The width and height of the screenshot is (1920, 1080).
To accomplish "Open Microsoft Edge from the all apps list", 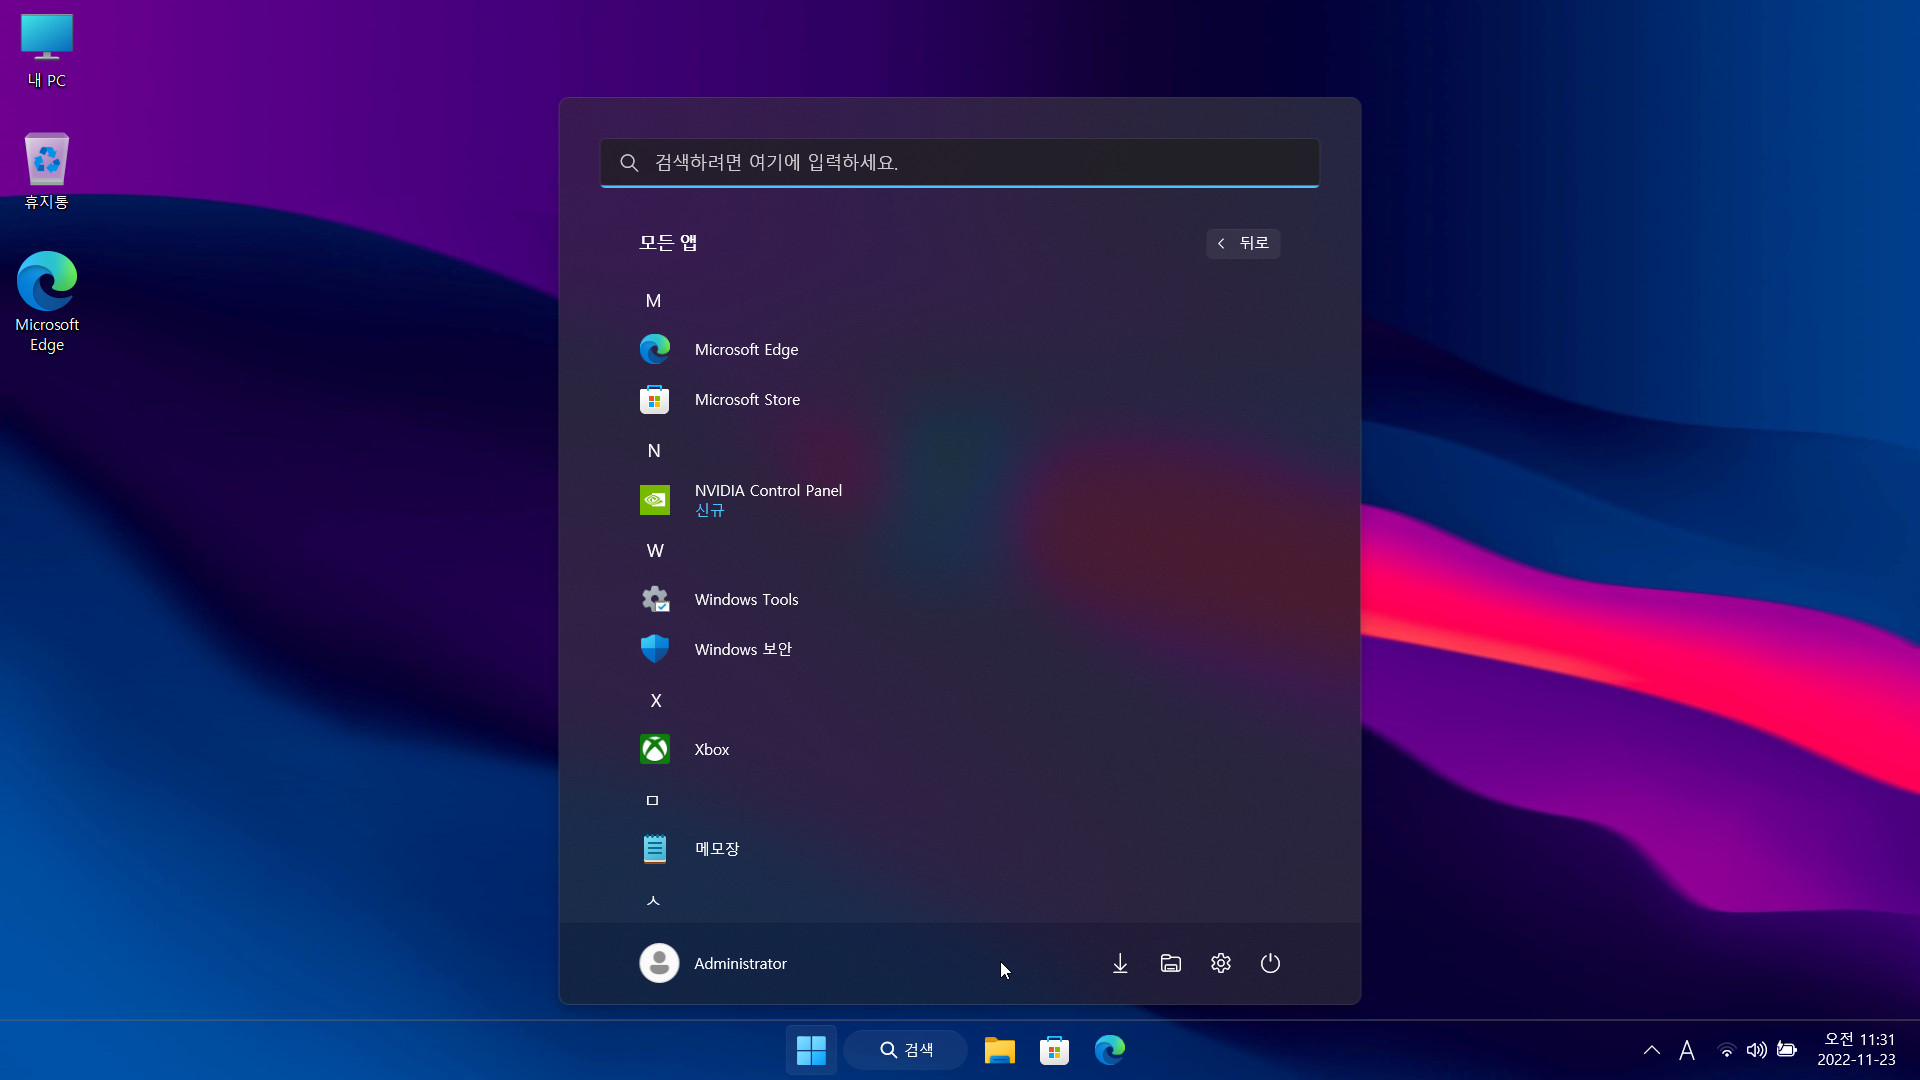I will (959, 349).
